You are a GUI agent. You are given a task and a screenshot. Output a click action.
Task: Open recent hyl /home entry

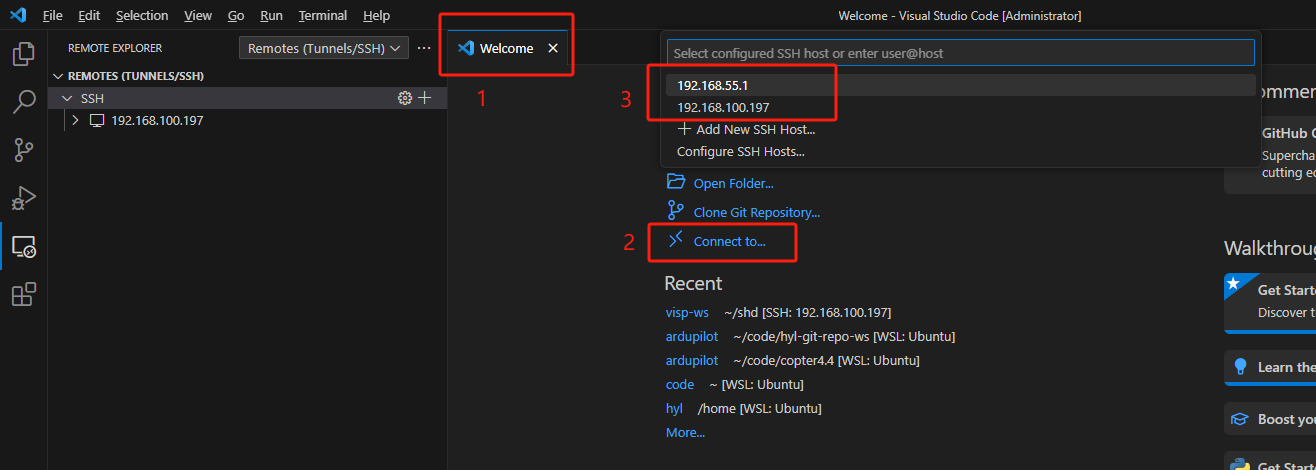pyautogui.click(x=674, y=408)
